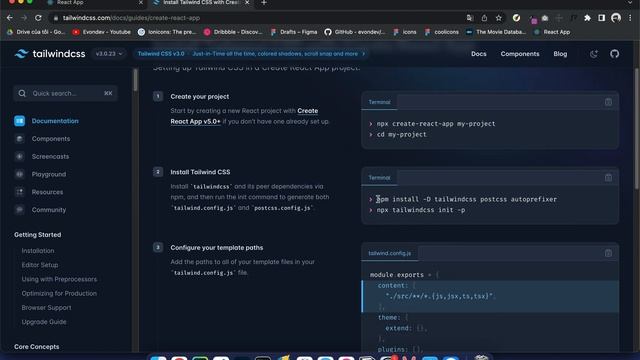
Task: Open the Create React App v5.0+ link
Action: click(244, 116)
